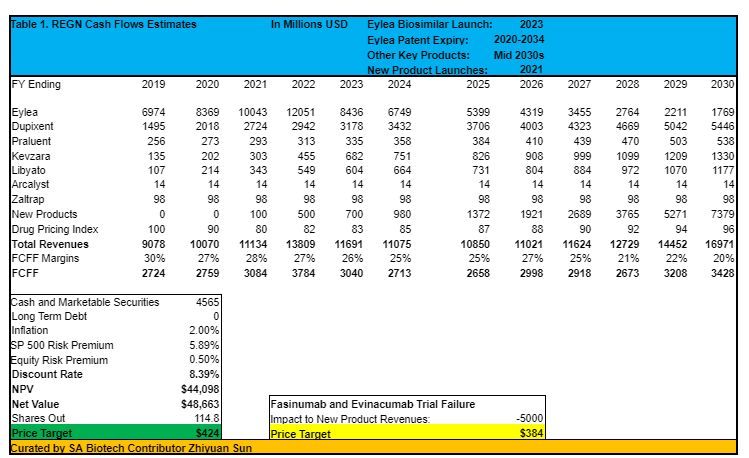Select the 'FCFF Margins' row label
749x458 pixels.
coord(45,258)
